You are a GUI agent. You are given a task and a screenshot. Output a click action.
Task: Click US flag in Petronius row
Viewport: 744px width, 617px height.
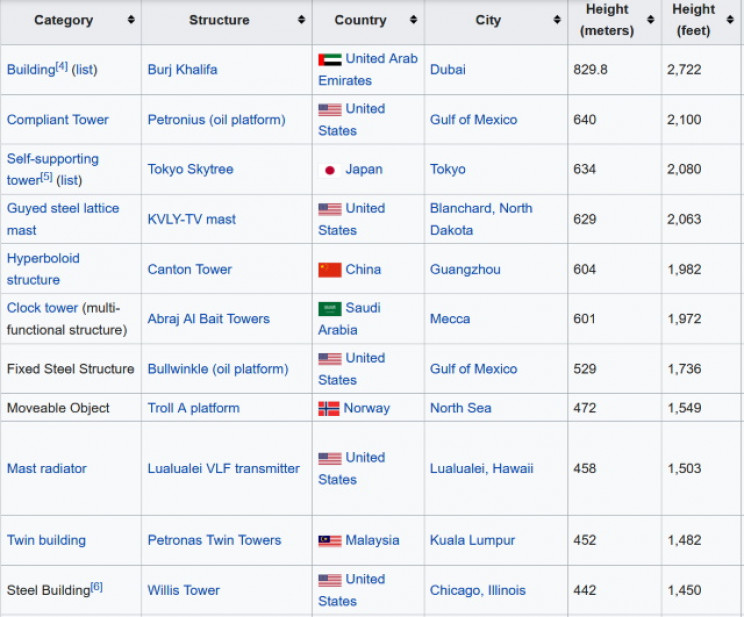[330, 110]
